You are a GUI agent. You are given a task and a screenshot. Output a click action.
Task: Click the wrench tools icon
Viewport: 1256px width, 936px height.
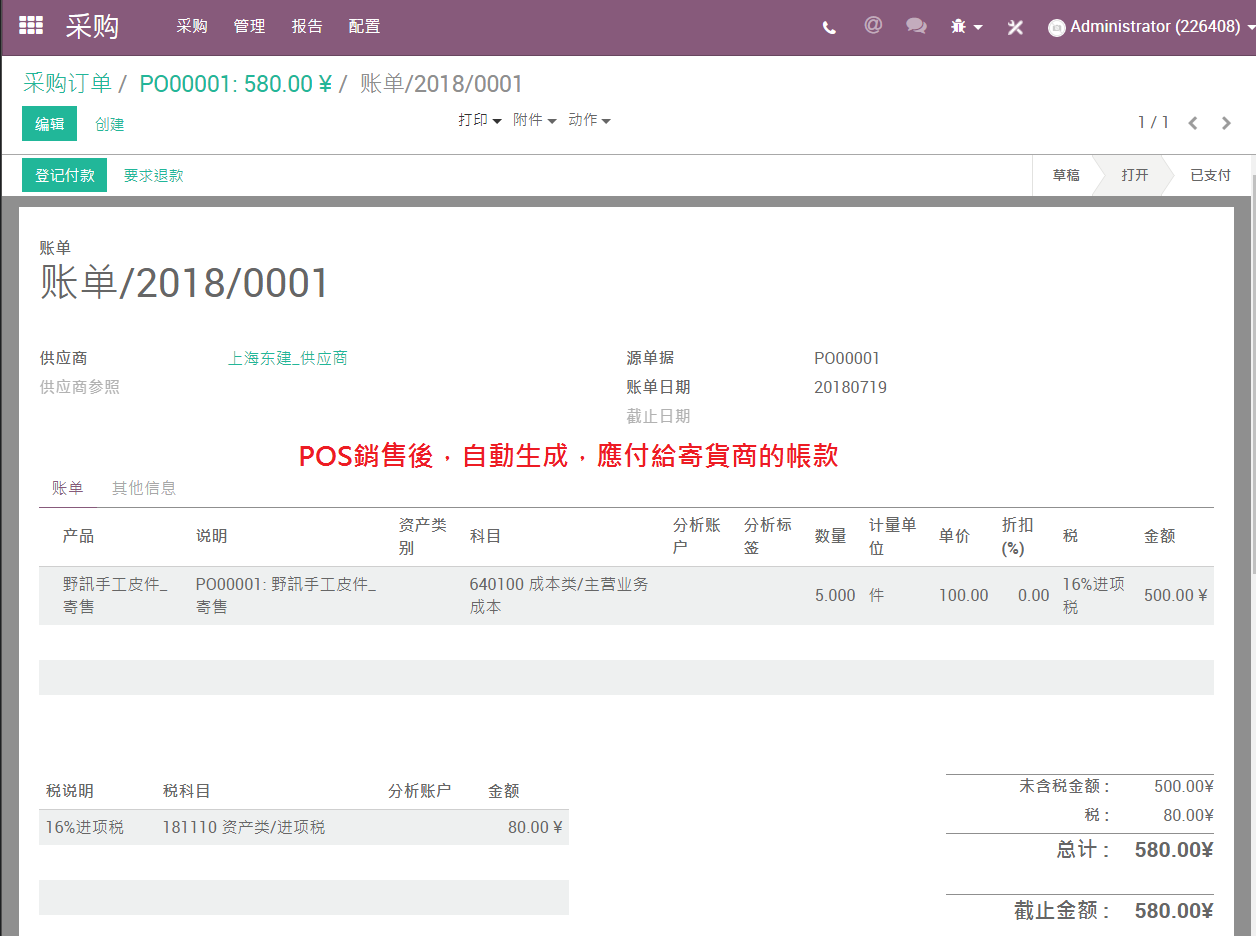(1015, 27)
